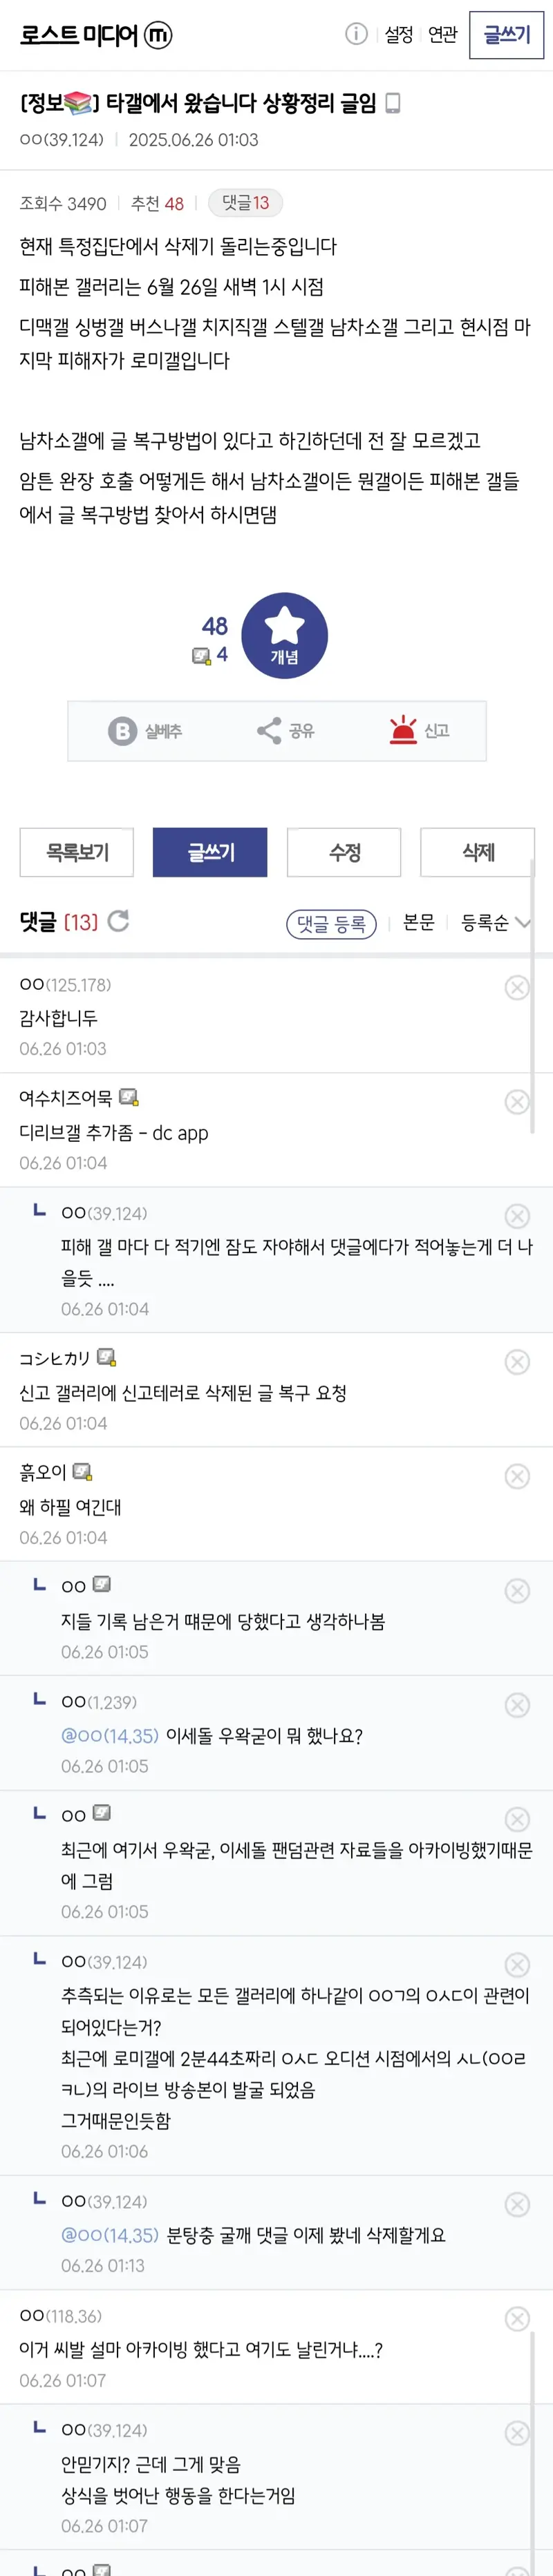Click the minor gallery m logo icon
The image size is (553, 2576).
click(158, 35)
